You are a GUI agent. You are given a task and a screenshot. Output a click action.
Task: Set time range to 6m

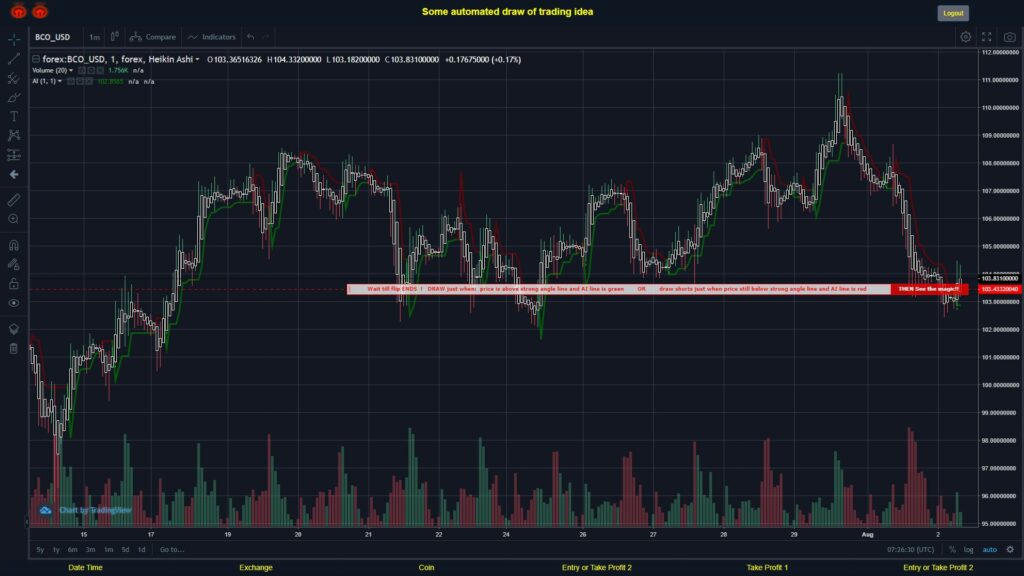72,550
